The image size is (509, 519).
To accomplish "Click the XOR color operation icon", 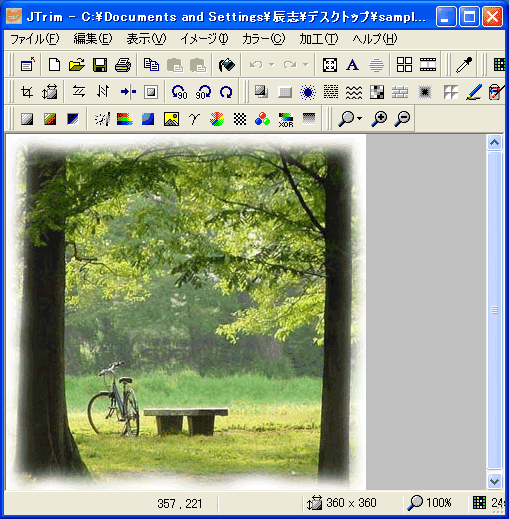I will click(x=286, y=119).
